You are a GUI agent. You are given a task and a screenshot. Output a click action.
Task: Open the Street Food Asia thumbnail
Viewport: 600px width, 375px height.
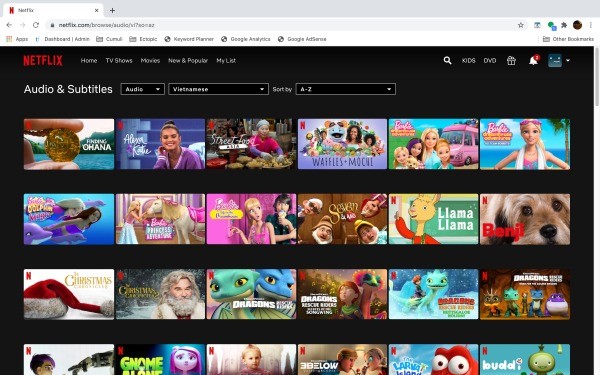point(251,144)
